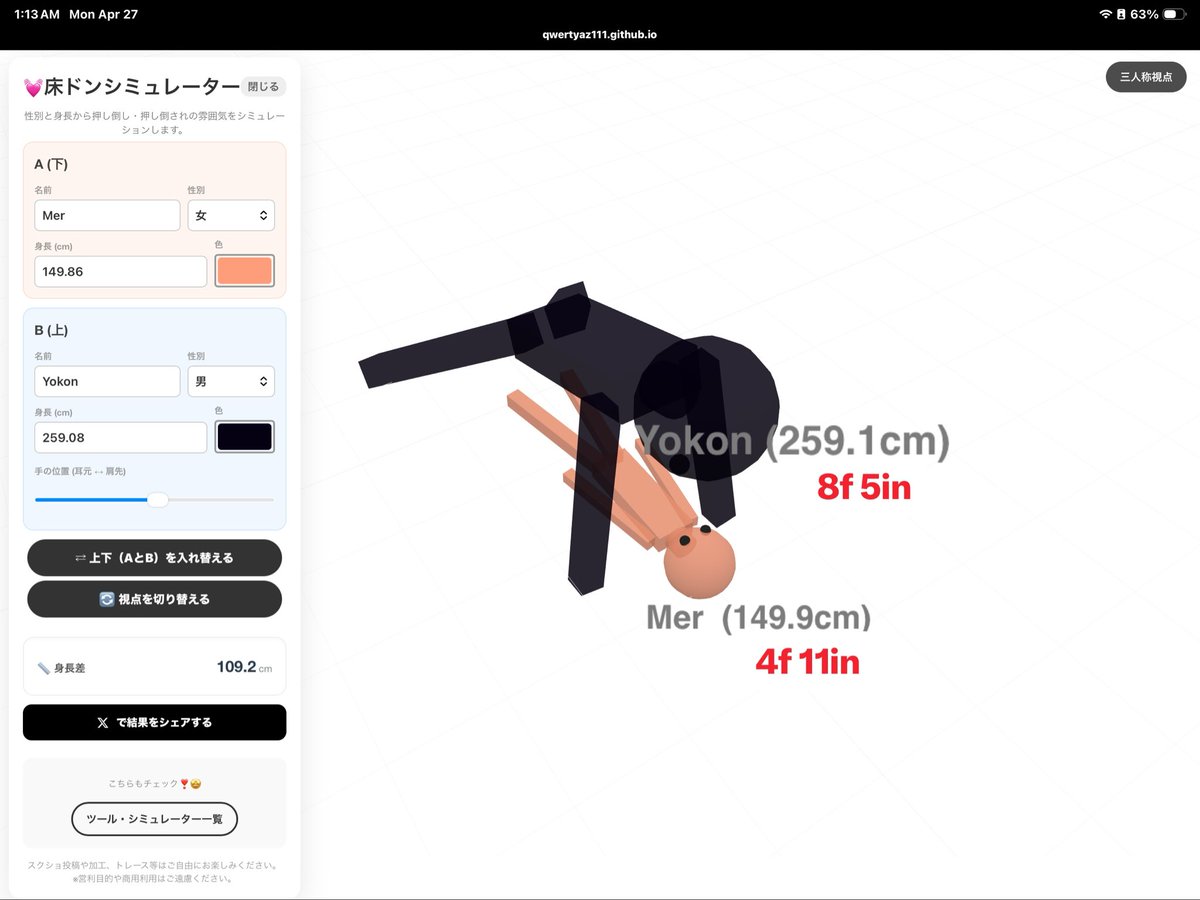This screenshot has height=900, width=1200.
Task: Click the Wi-Fi icon in status bar
Action: (x=1105, y=15)
